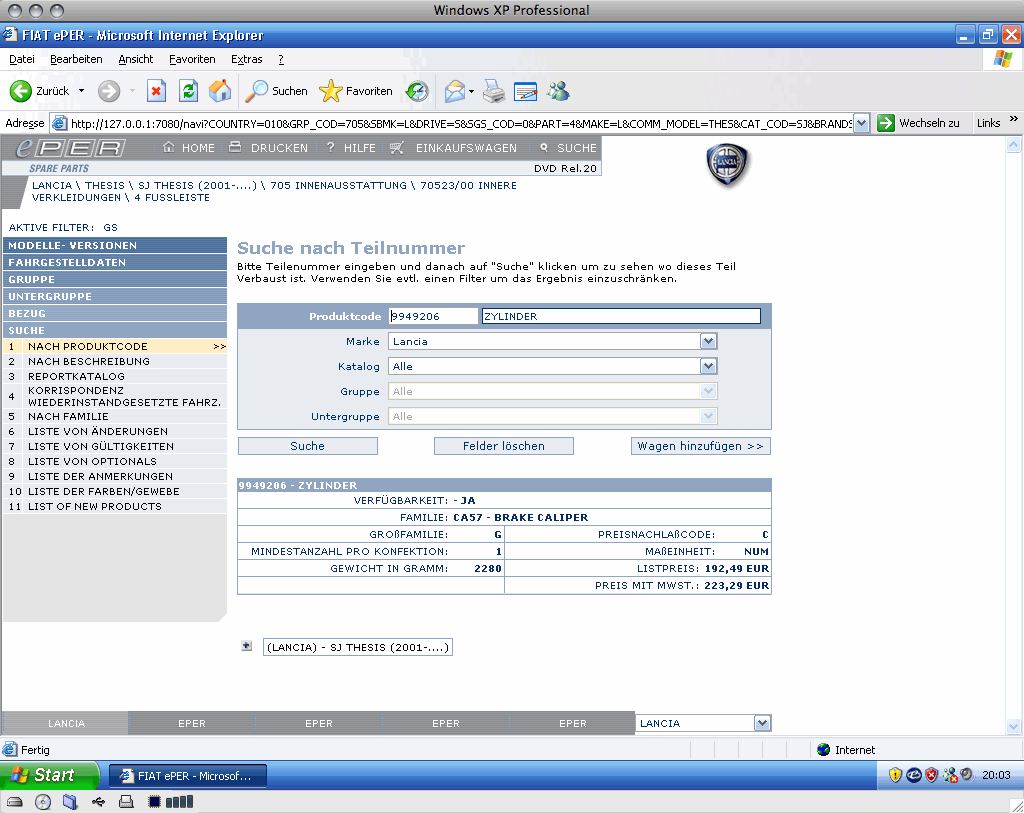The image size is (1024, 813).
Task: Open the LANCIA dropdown in the bottom bar
Action: point(762,724)
